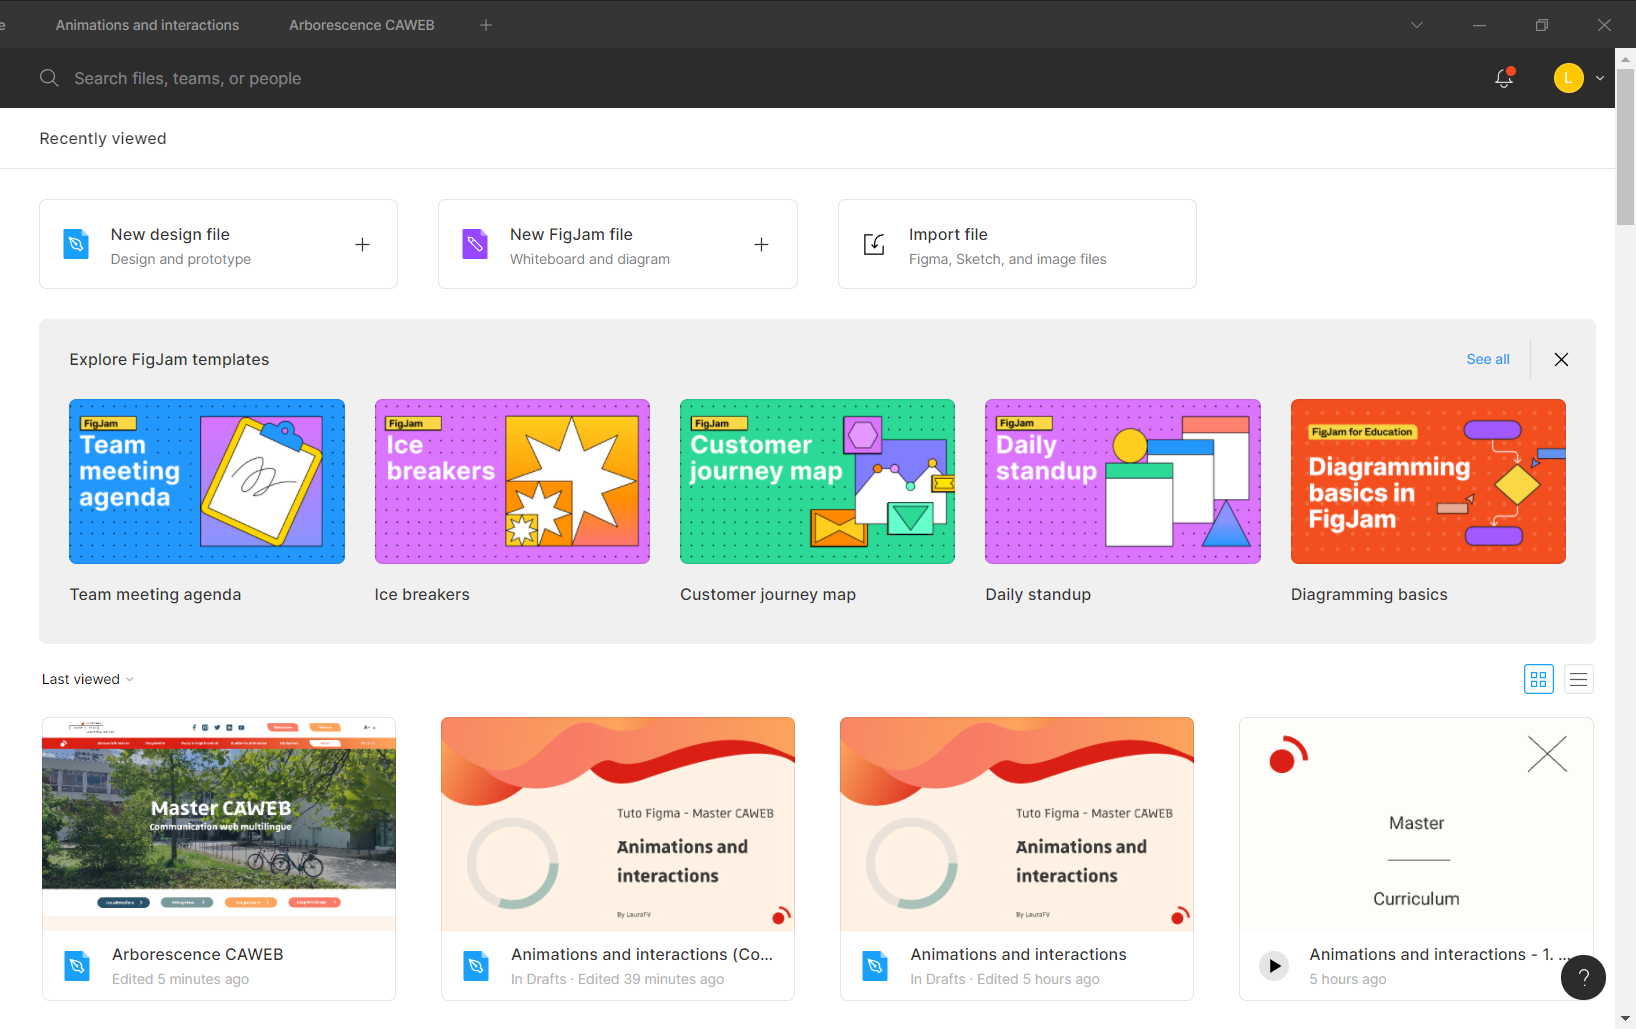Click the See all templates link
The width and height of the screenshot is (1636, 1029).
tap(1487, 360)
